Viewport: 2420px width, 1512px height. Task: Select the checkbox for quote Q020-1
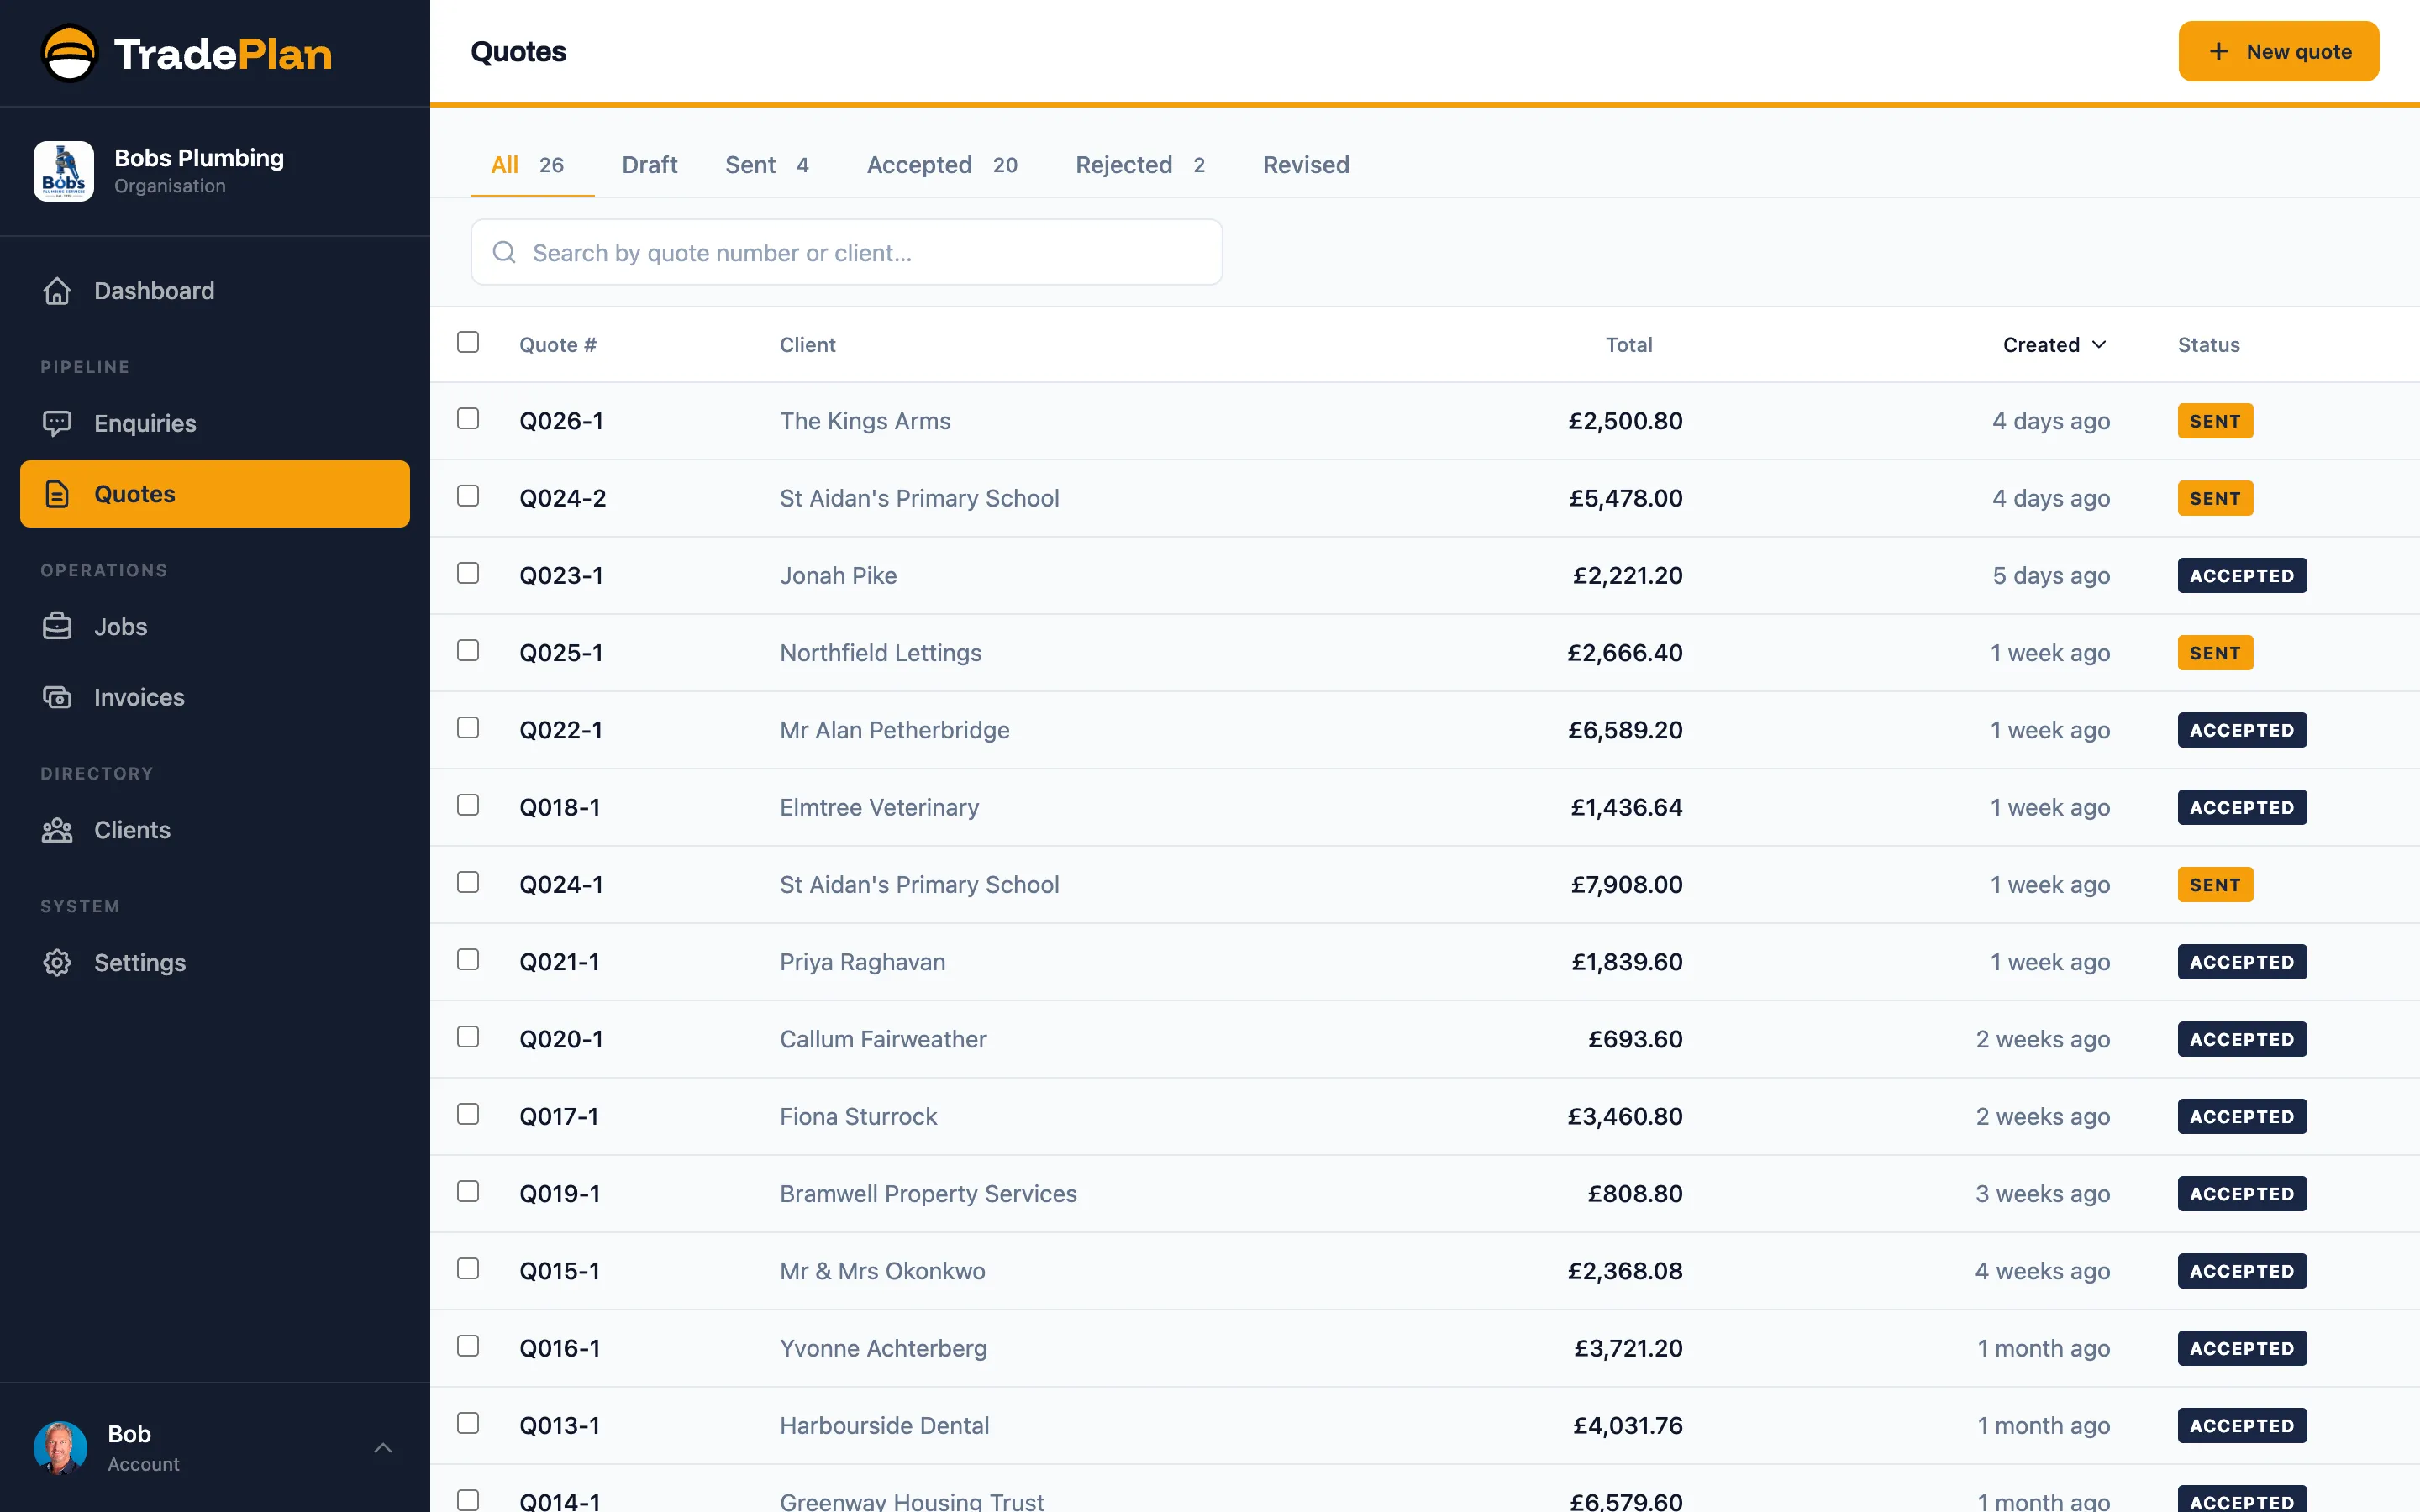(468, 1037)
